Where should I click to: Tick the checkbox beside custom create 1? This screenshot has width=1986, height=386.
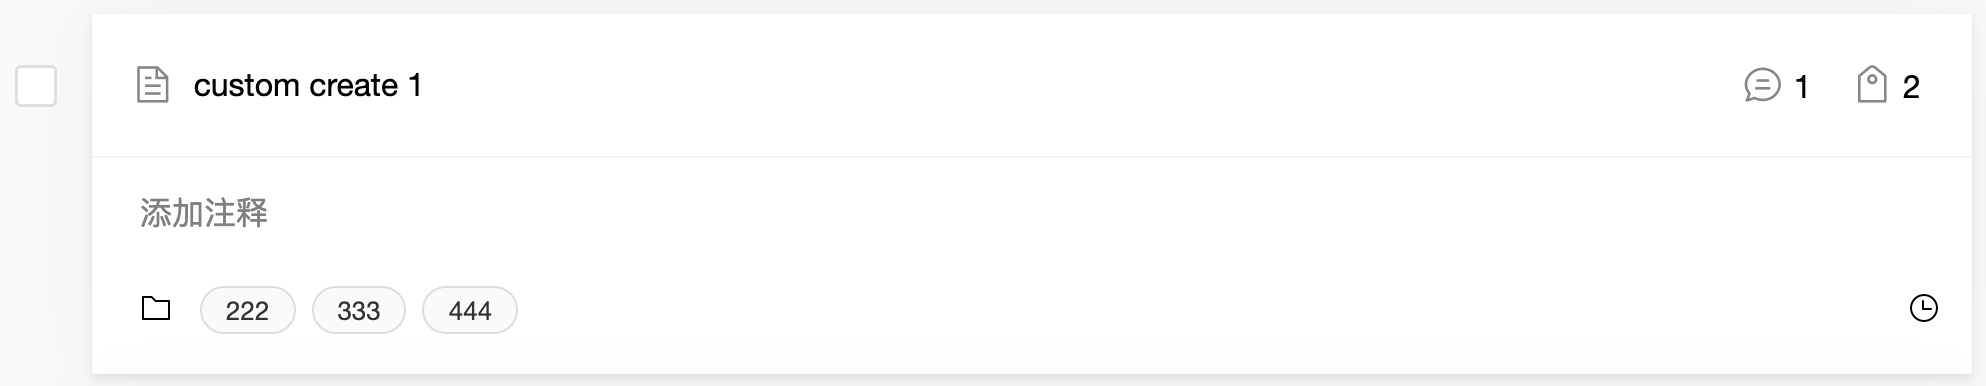point(36,86)
